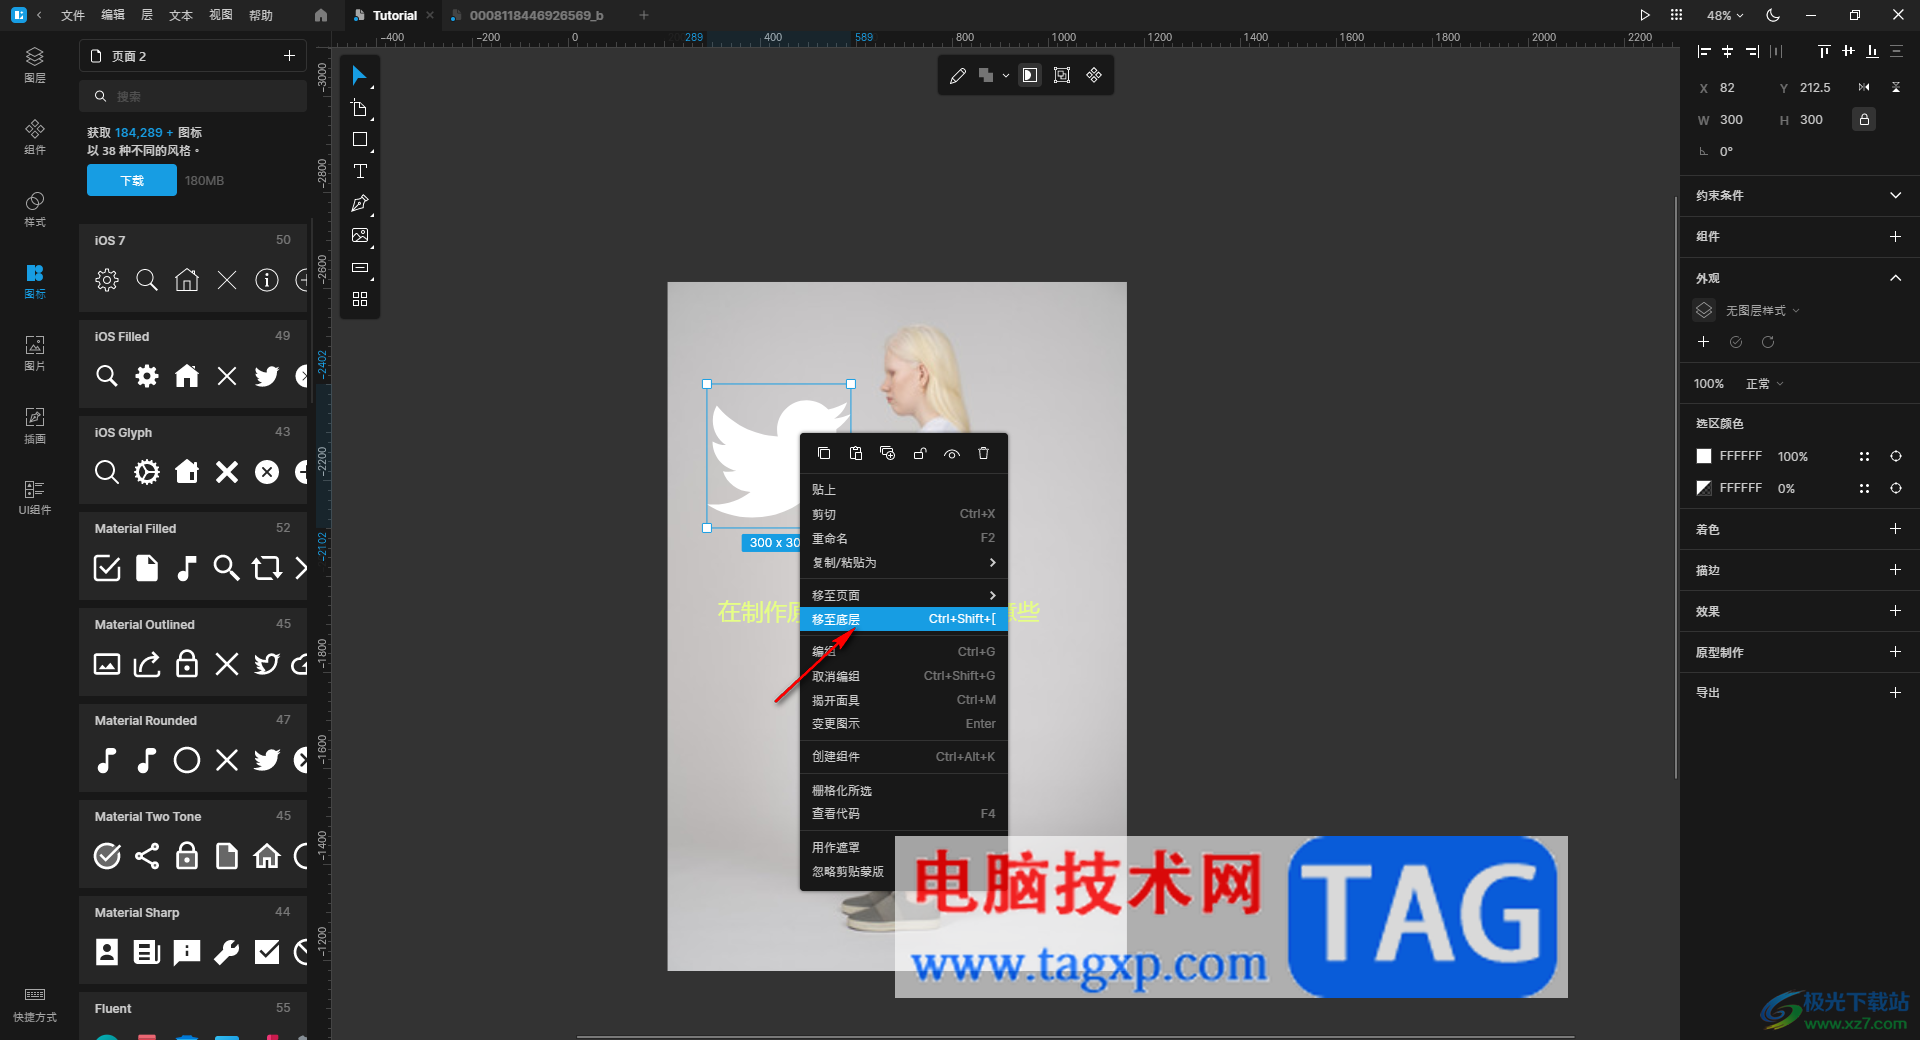Click the create component icon in top toolbar
Viewport: 1920px width, 1040px height.
[x=1094, y=75]
